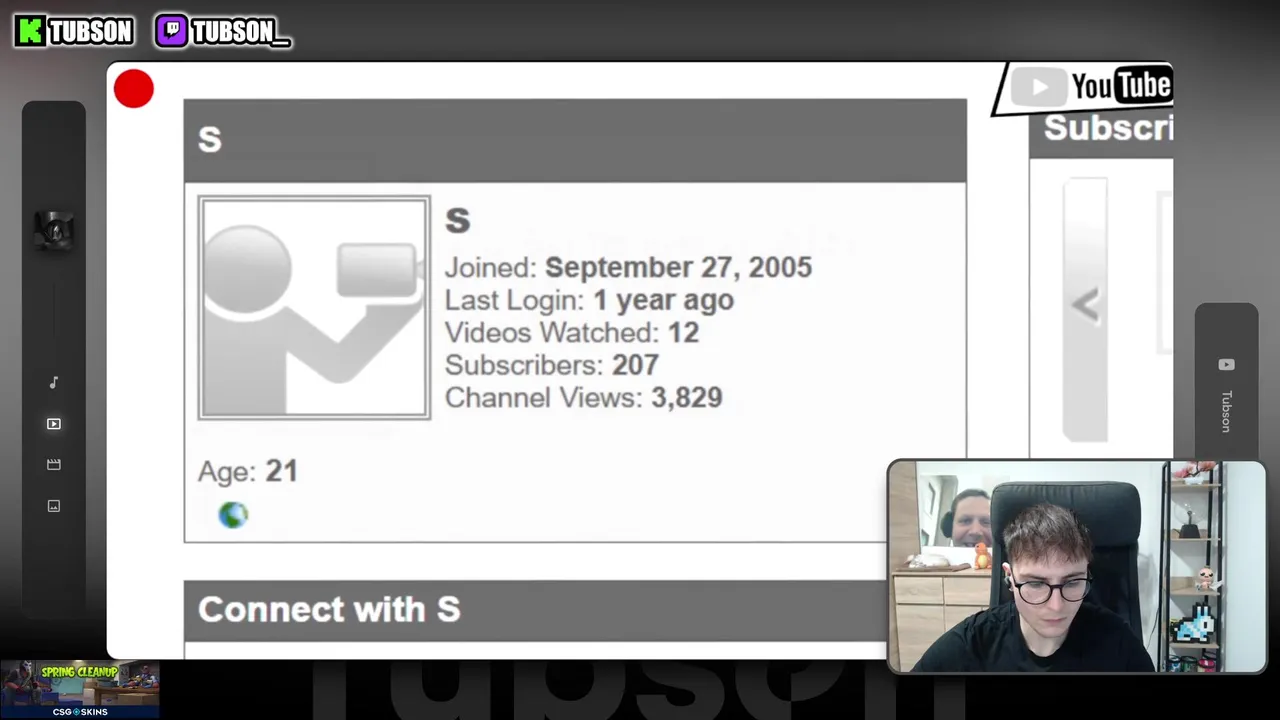Click the S title bar header
The image size is (1280, 720).
tap(575, 140)
